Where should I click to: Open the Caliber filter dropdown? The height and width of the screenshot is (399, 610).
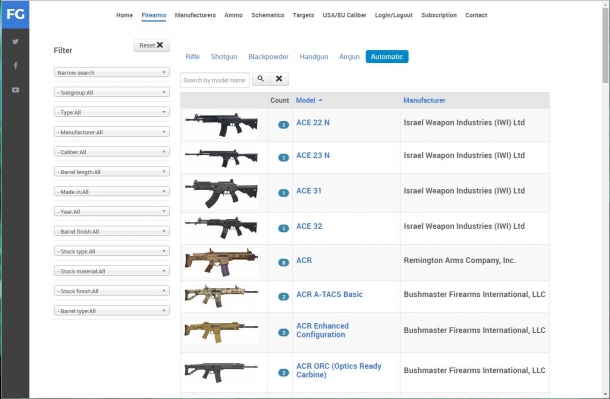click(x=112, y=152)
